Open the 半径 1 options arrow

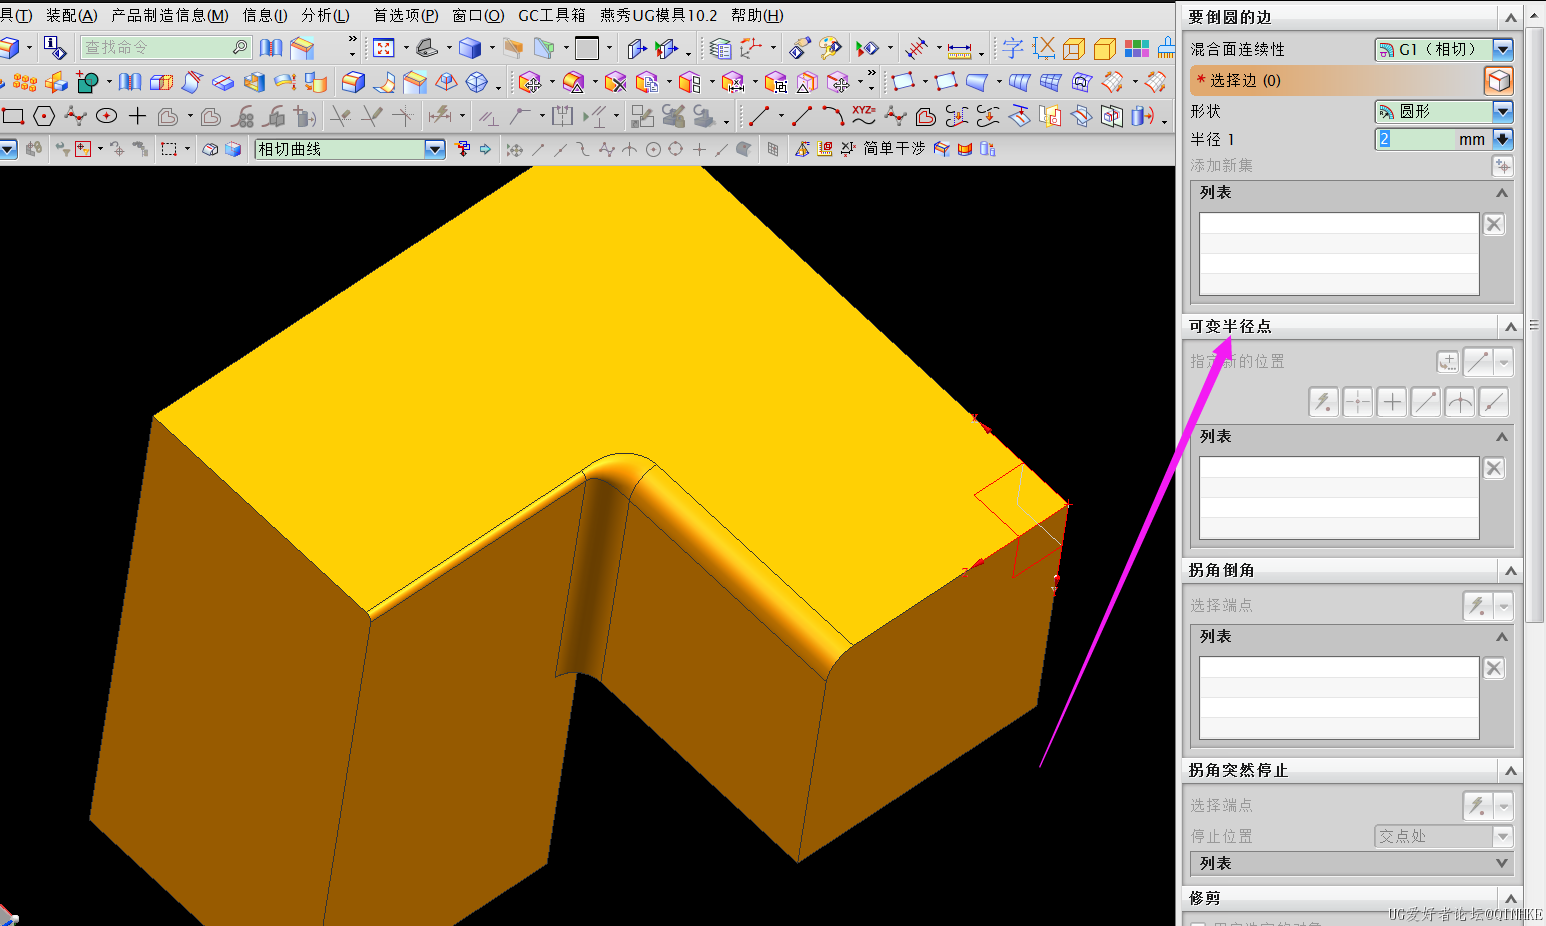(x=1503, y=139)
